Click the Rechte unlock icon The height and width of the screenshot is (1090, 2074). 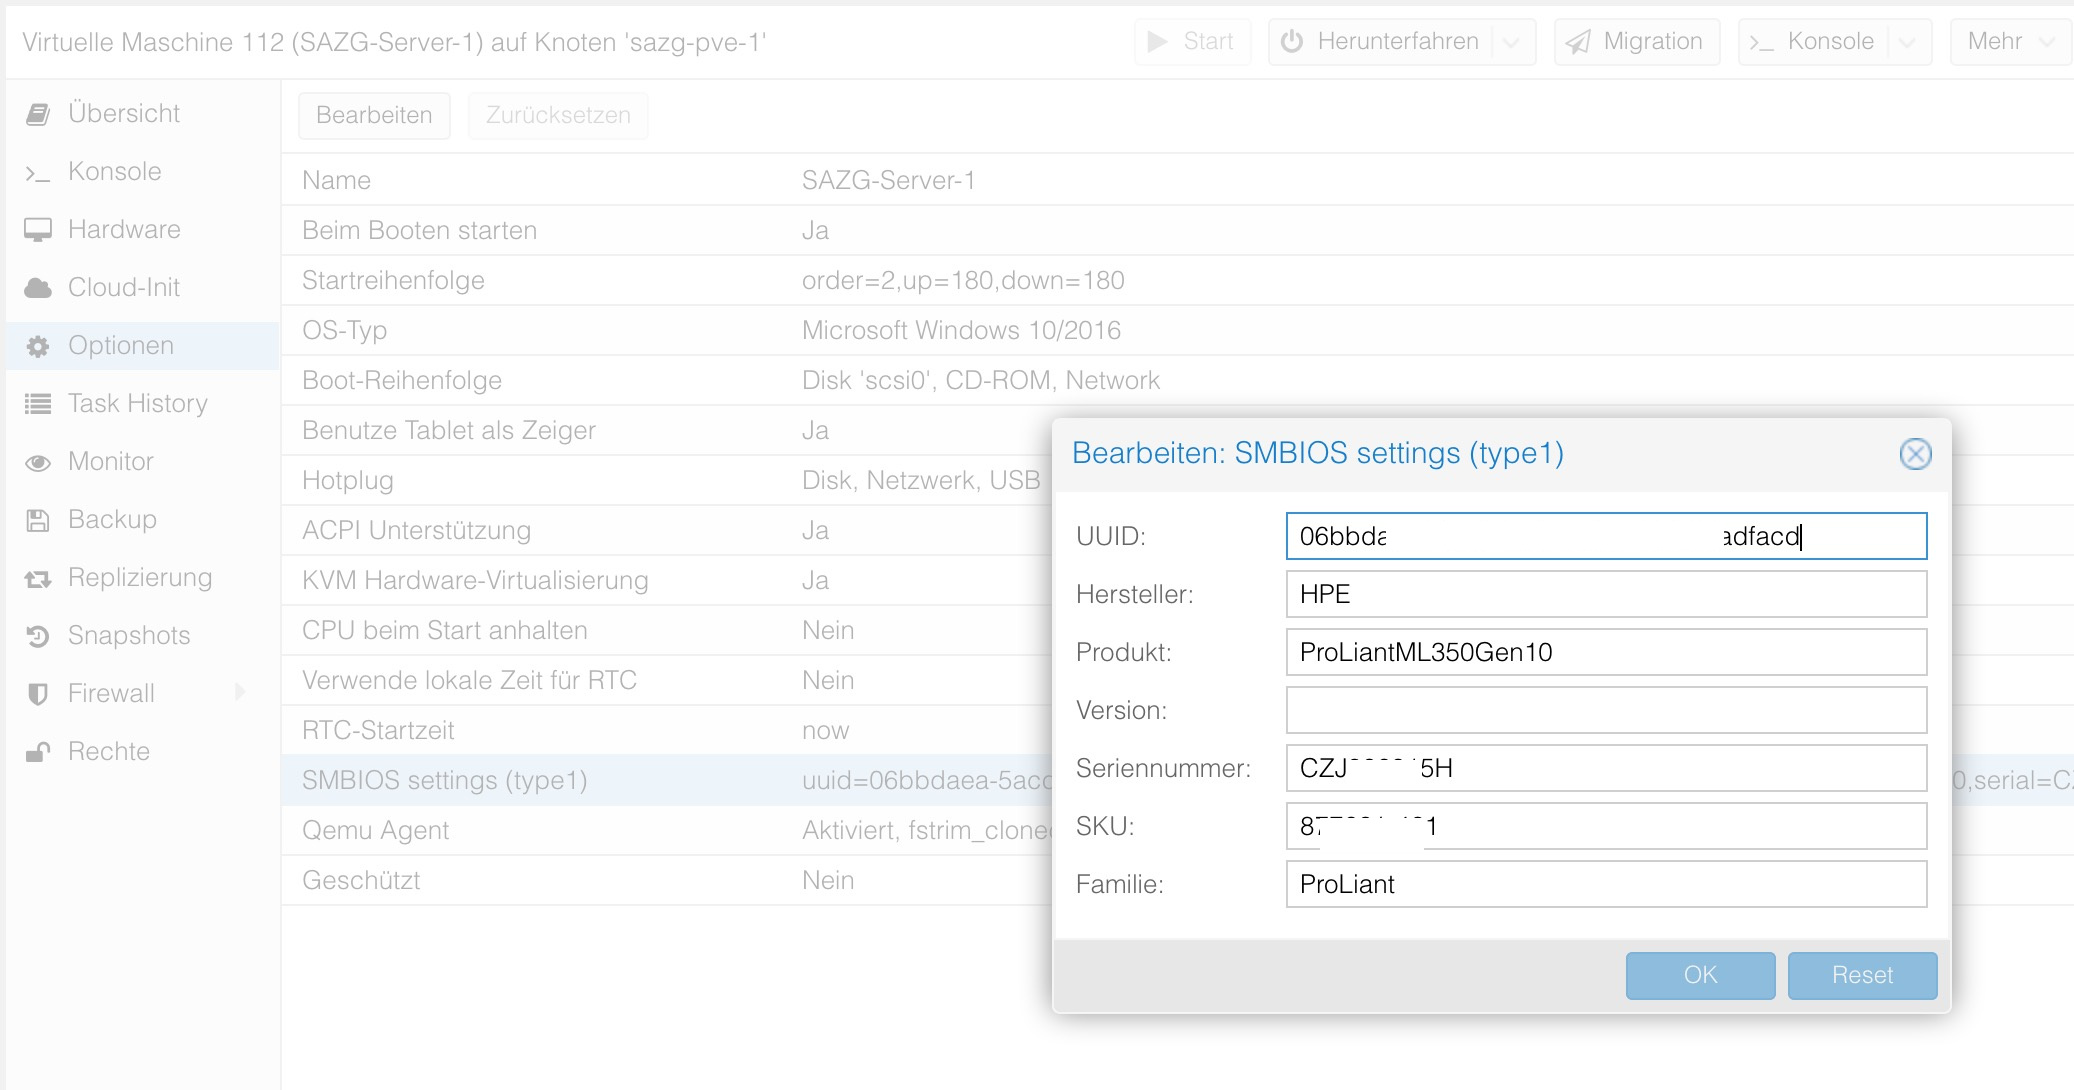pyautogui.click(x=38, y=752)
